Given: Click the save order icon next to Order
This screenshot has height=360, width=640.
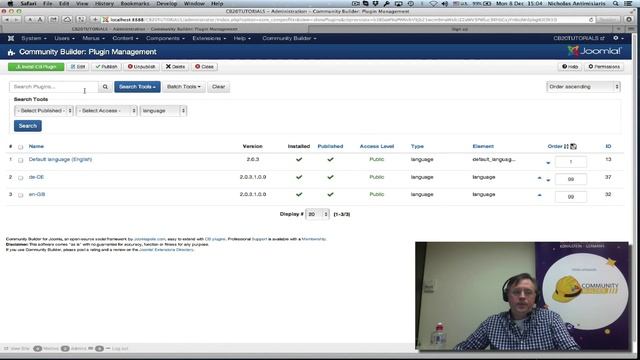Looking at the screenshot, I should pyautogui.click(x=573, y=146).
